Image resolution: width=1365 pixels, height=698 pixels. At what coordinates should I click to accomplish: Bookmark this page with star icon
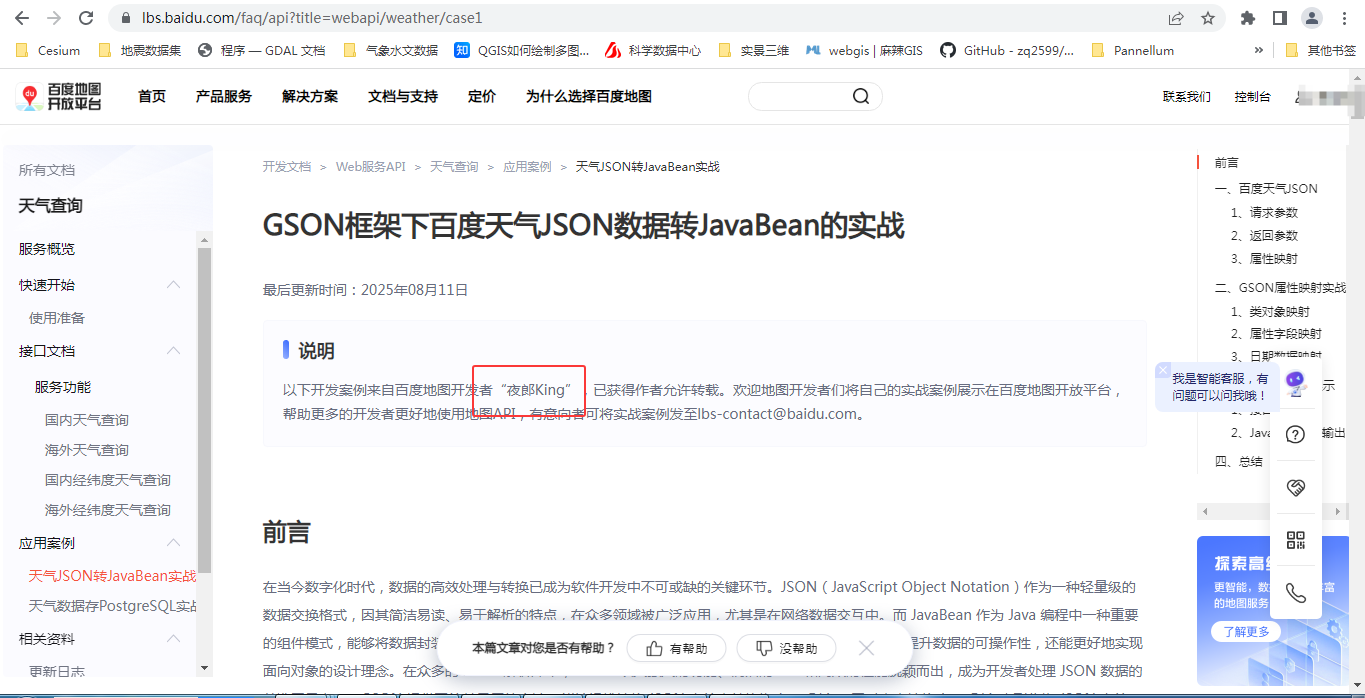[x=1208, y=18]
